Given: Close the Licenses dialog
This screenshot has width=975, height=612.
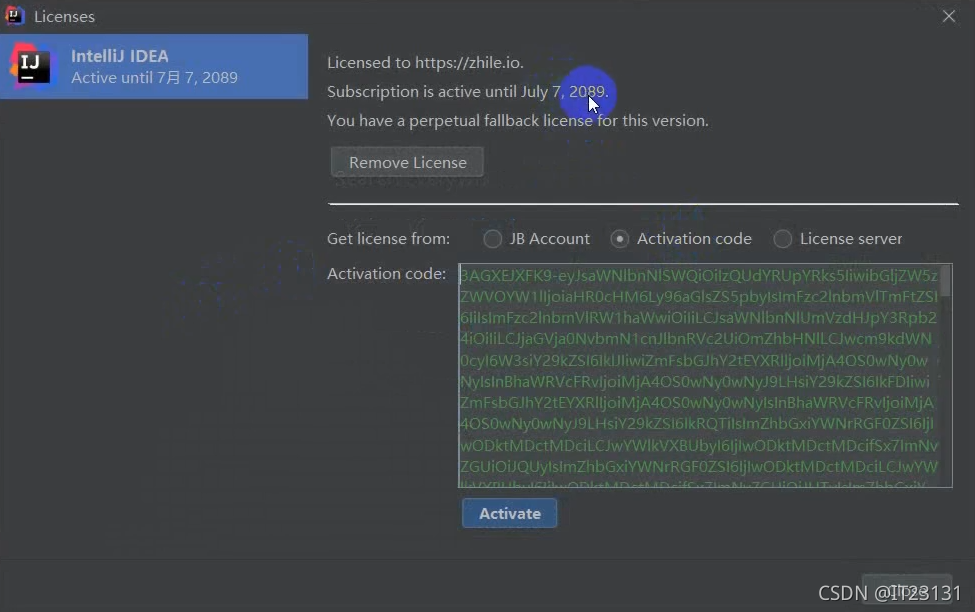Looking at the screenshot, I should (x=948, y=16).
